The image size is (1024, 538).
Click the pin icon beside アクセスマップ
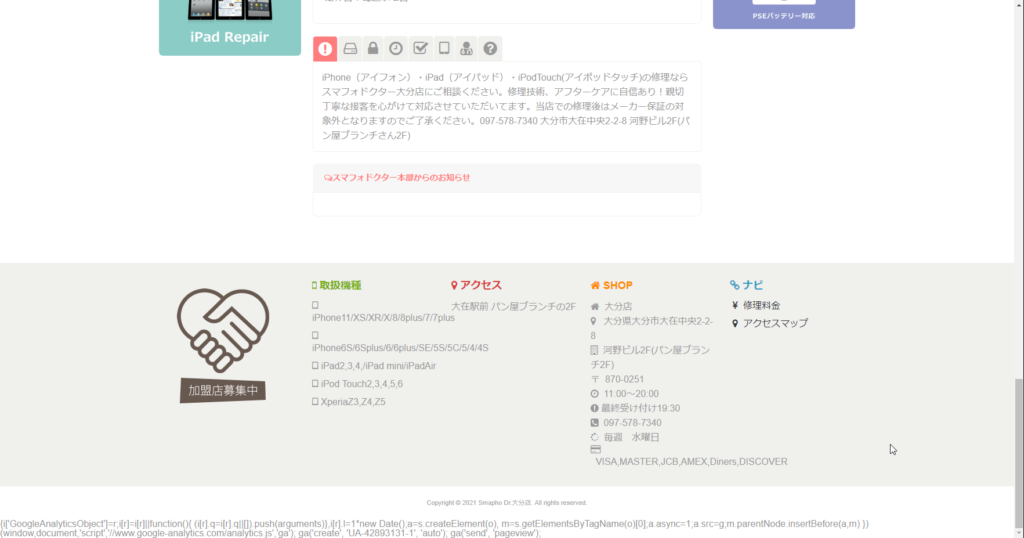click(735, 323)
